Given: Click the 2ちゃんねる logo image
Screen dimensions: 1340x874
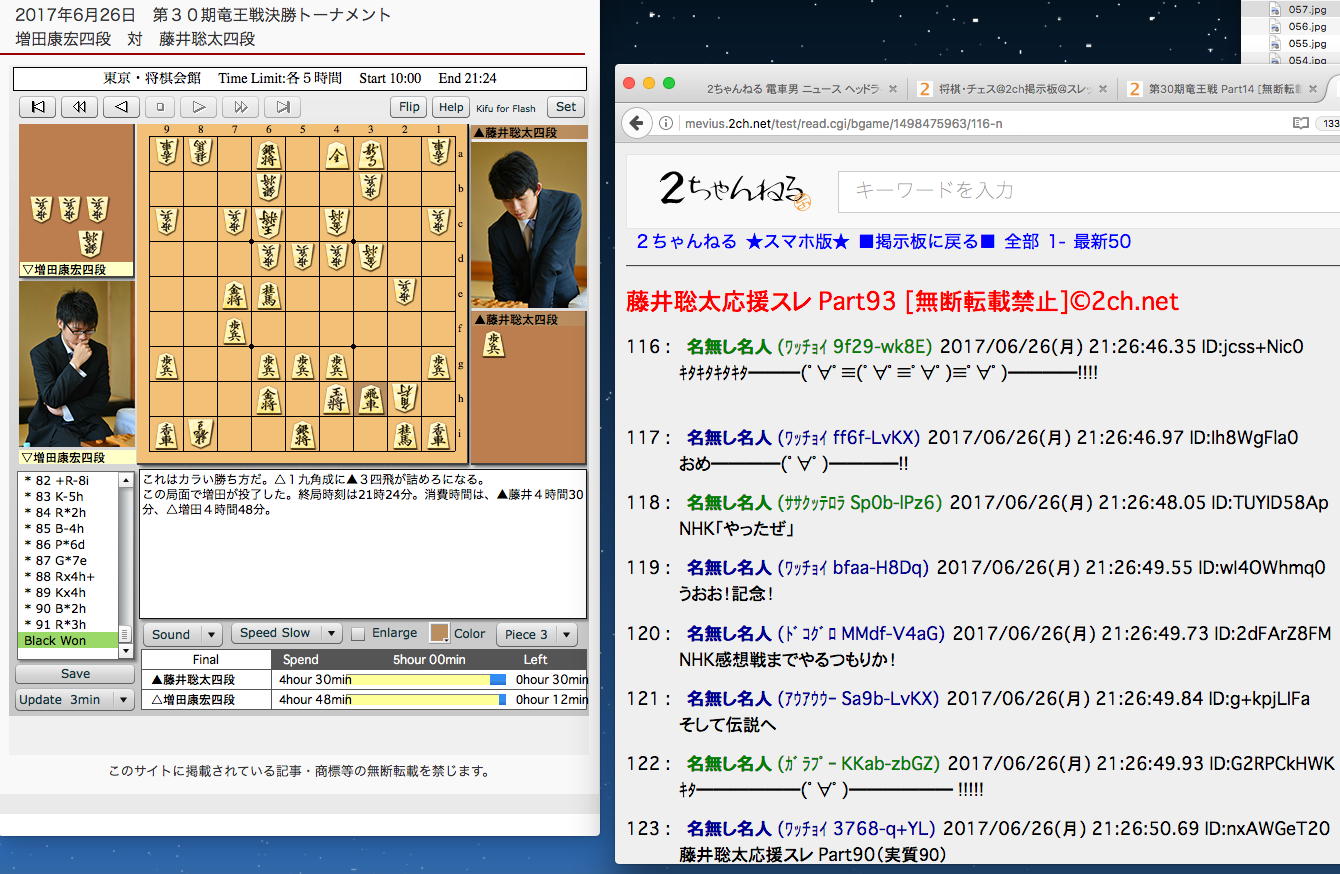Looking at the screenshot, I should (x=735, y=190).
